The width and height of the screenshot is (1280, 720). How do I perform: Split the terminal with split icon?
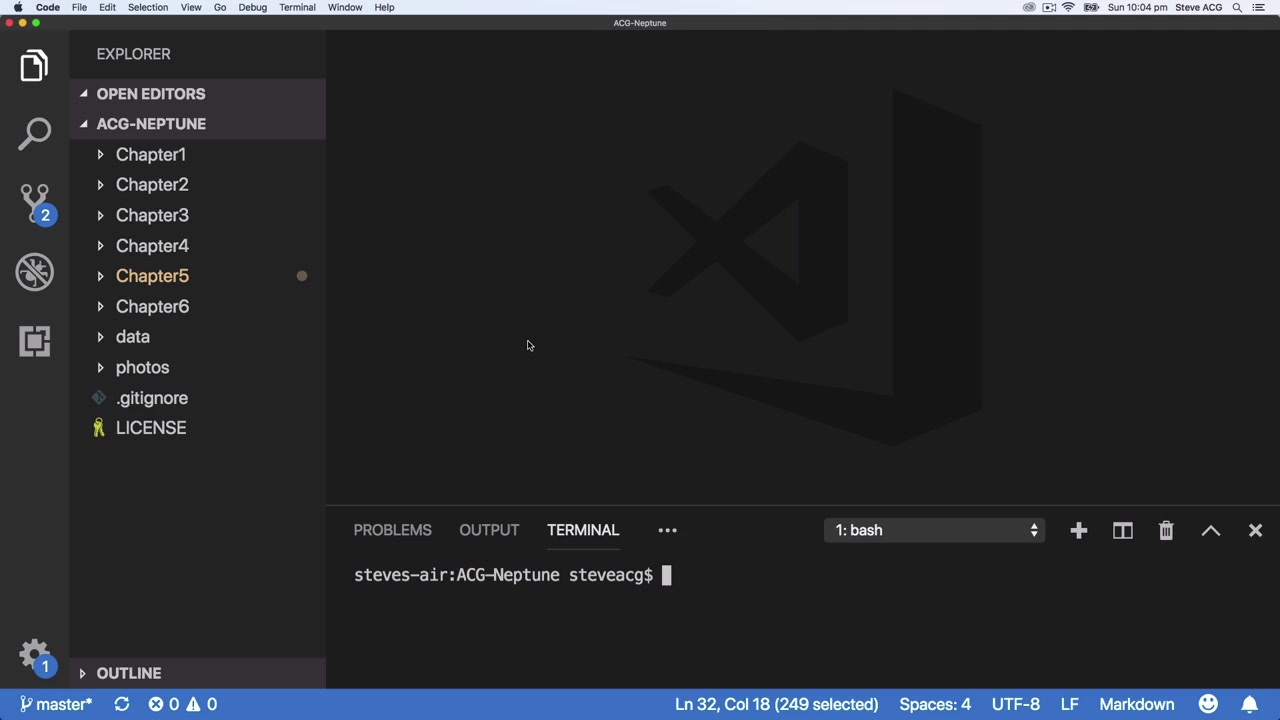click(x=1122, y=530)
